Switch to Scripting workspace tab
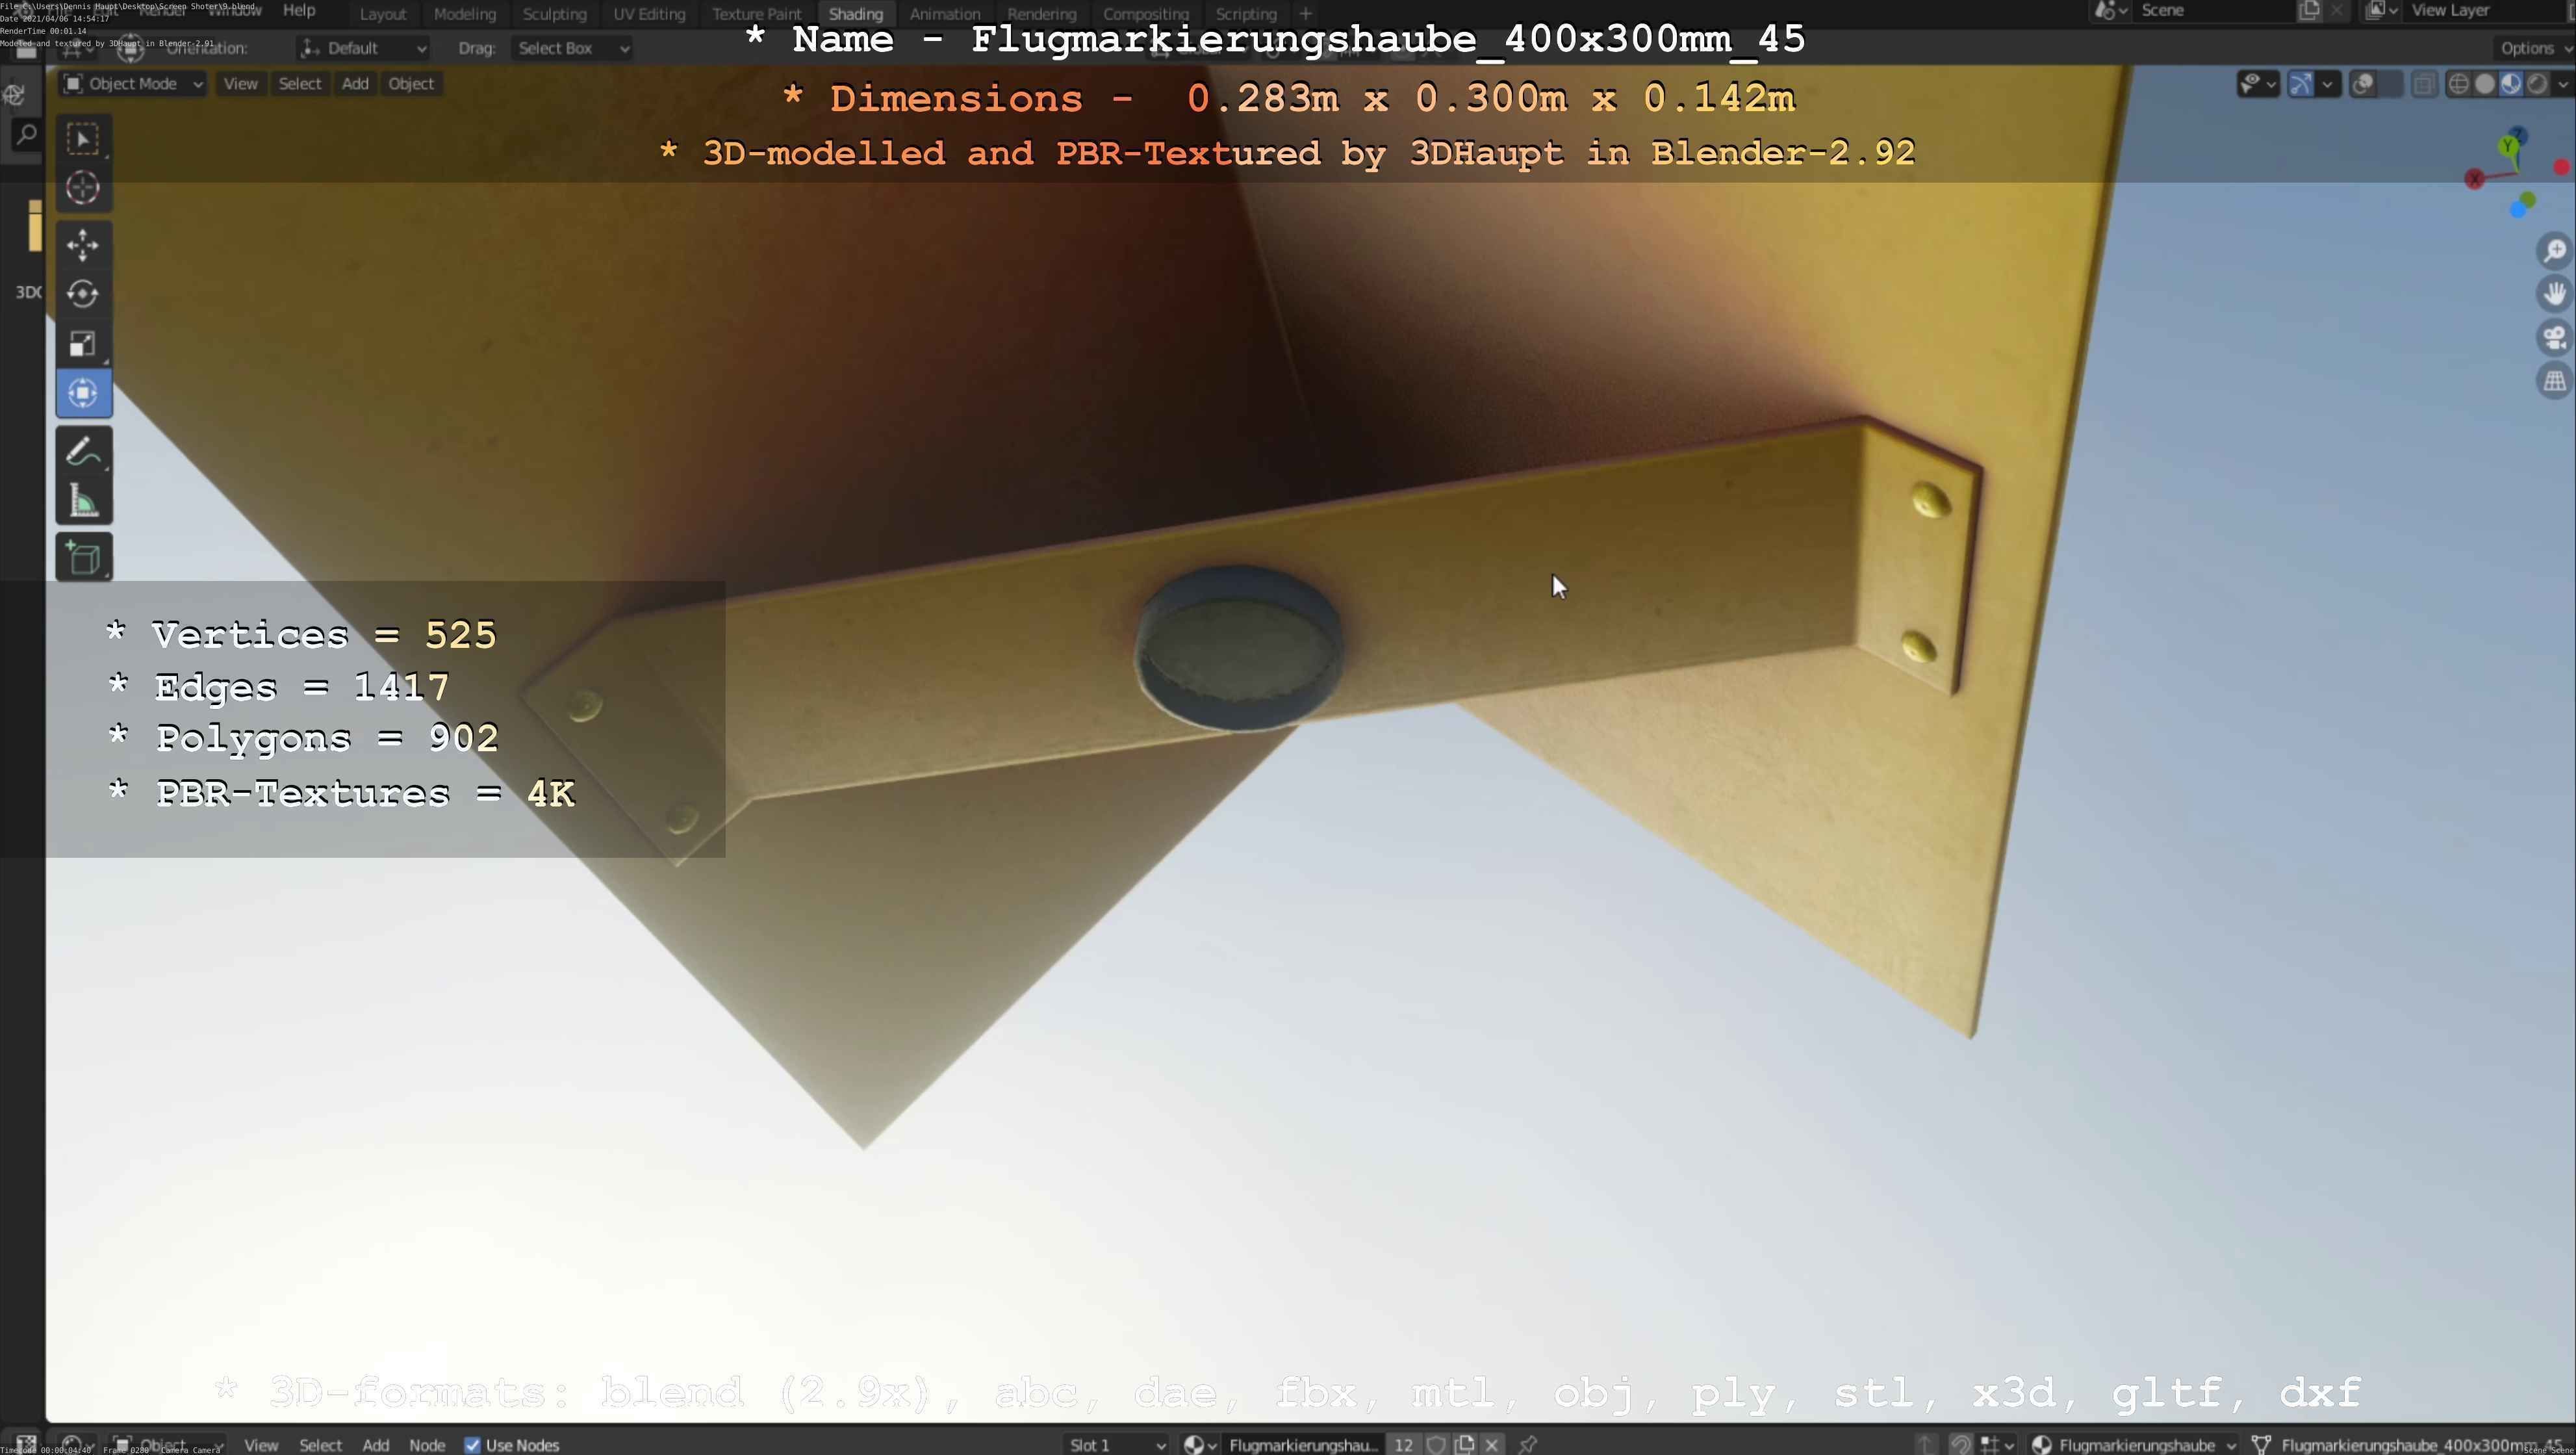Image resolution: width=2576 pixels, height=1455 pixels. (1246, 14)
